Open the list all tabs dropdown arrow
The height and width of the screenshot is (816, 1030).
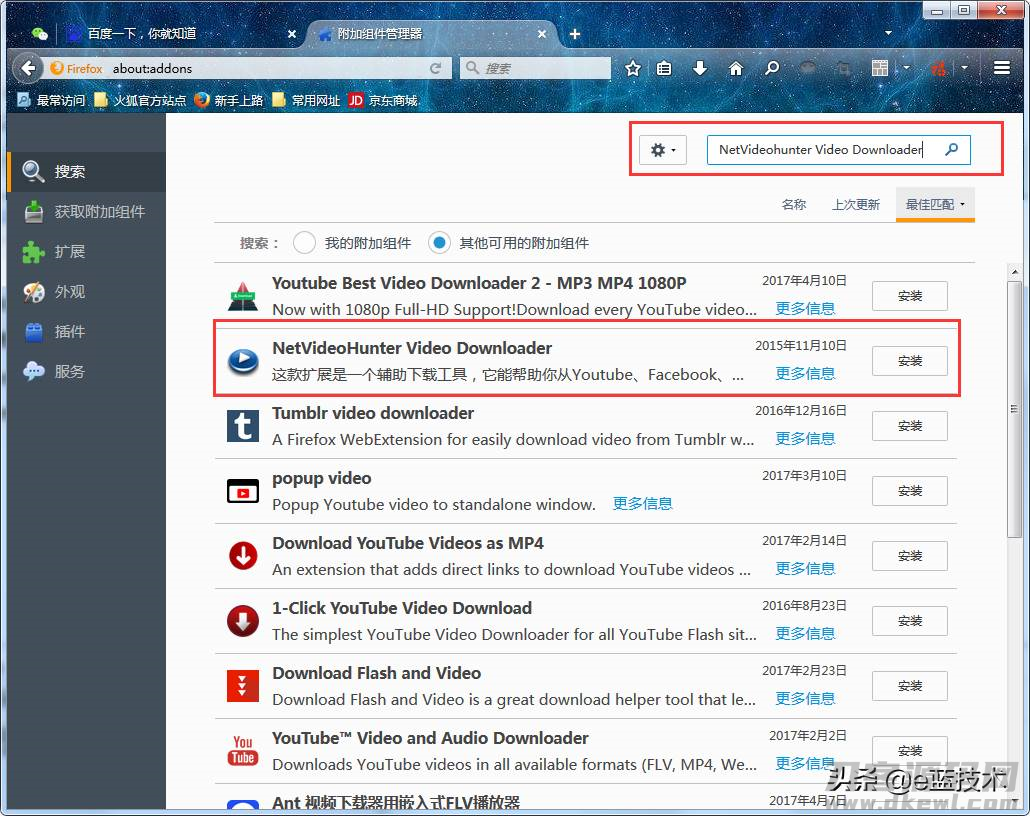pyautogui.click(x=889, y=33)
